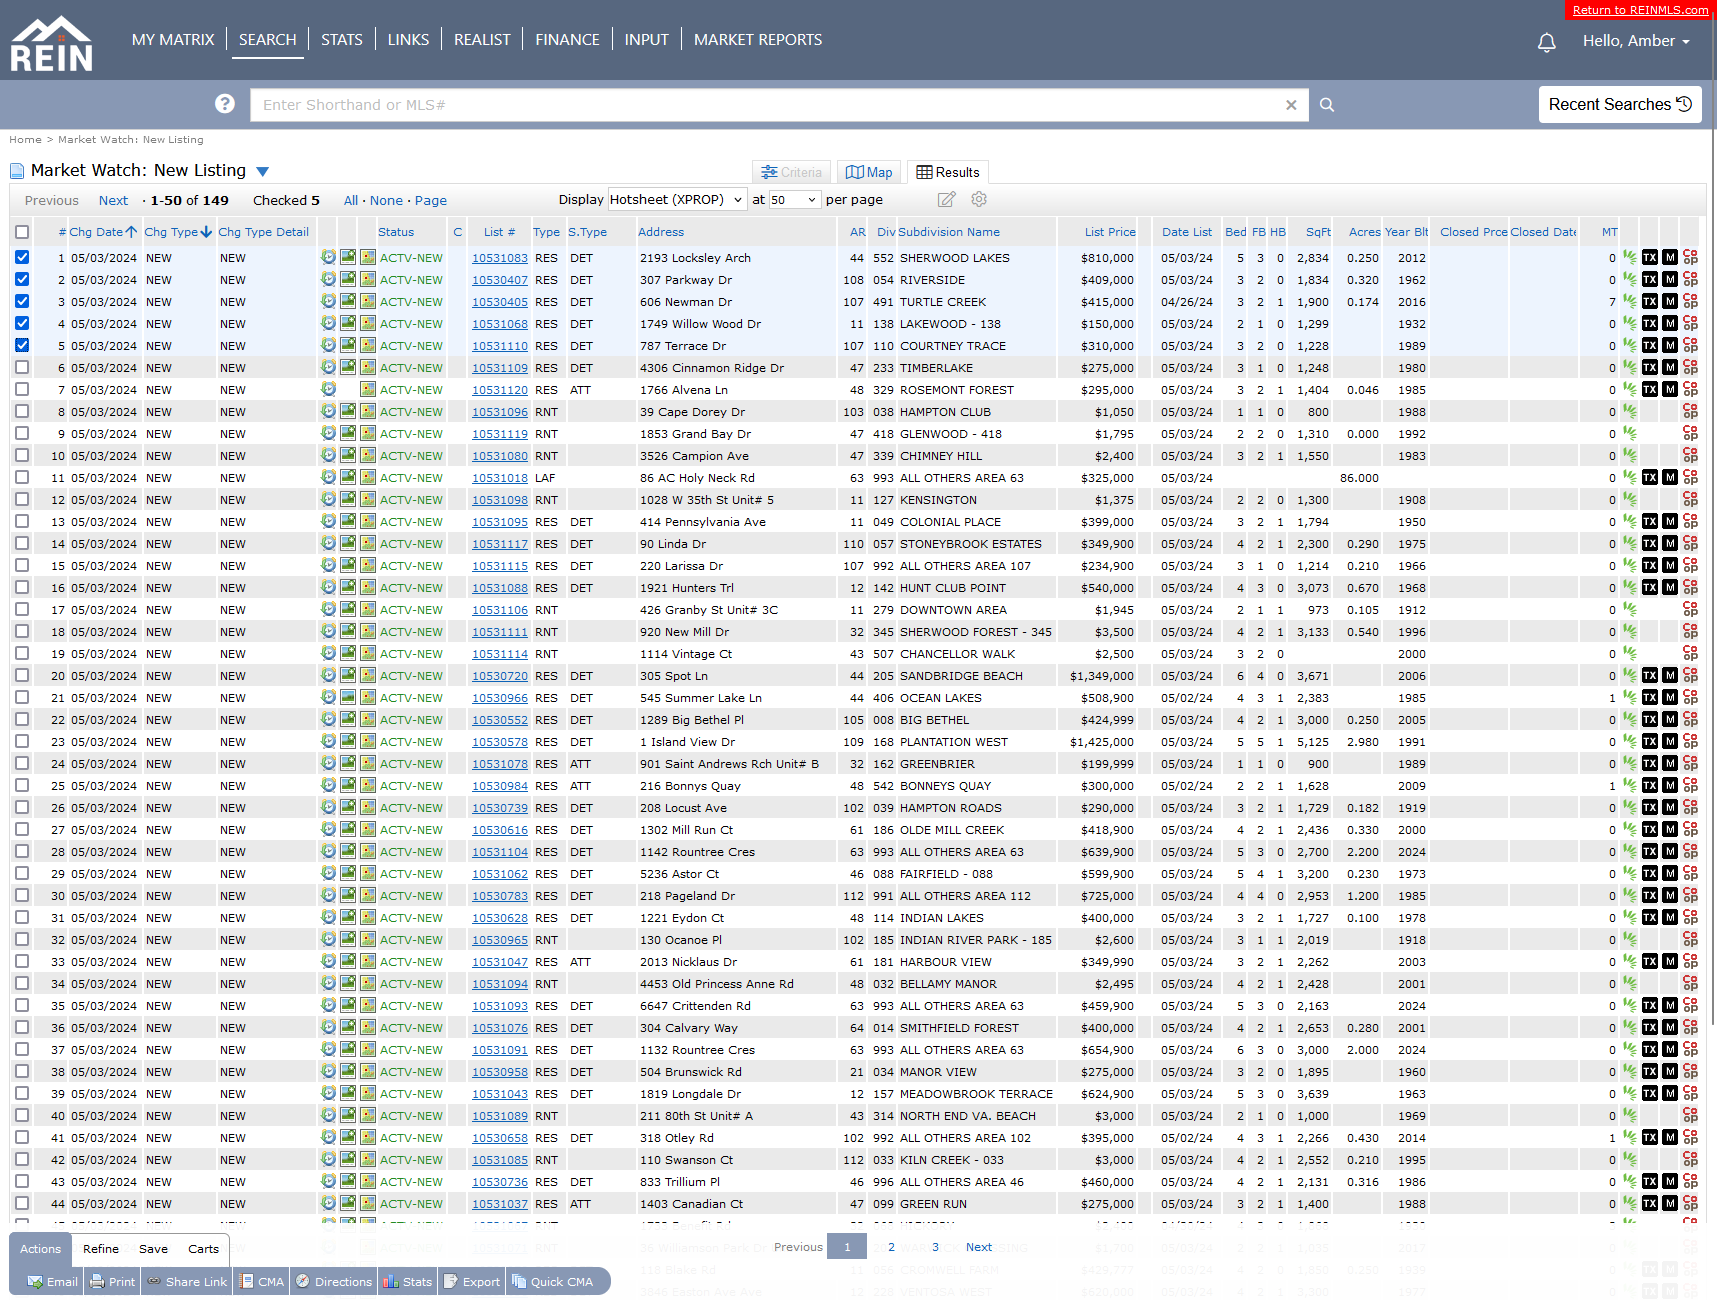The width and height of the screenshot is (1717, 1300).
Task: Click Next results link at top
Action: (113, 200)
